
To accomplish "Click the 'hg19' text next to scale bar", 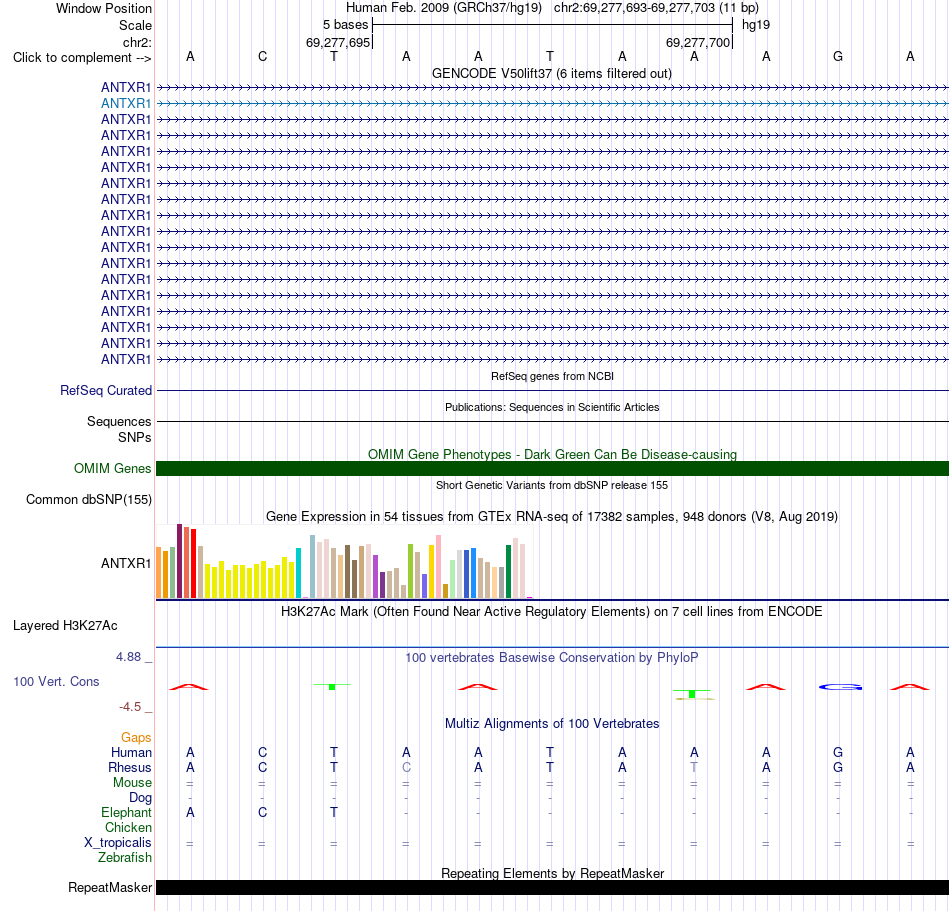I will 756,25.
